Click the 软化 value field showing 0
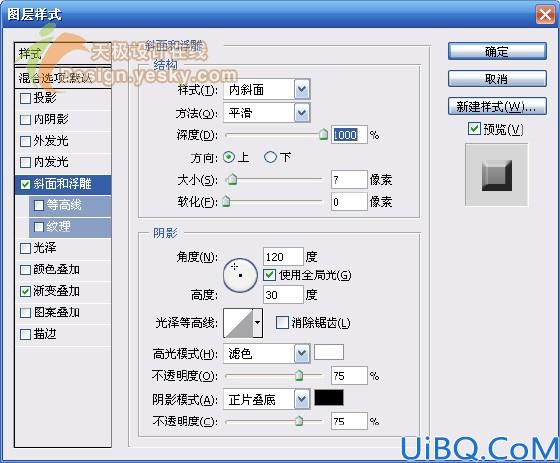This screenshot has height=463, width=560. tap(349, 201)
